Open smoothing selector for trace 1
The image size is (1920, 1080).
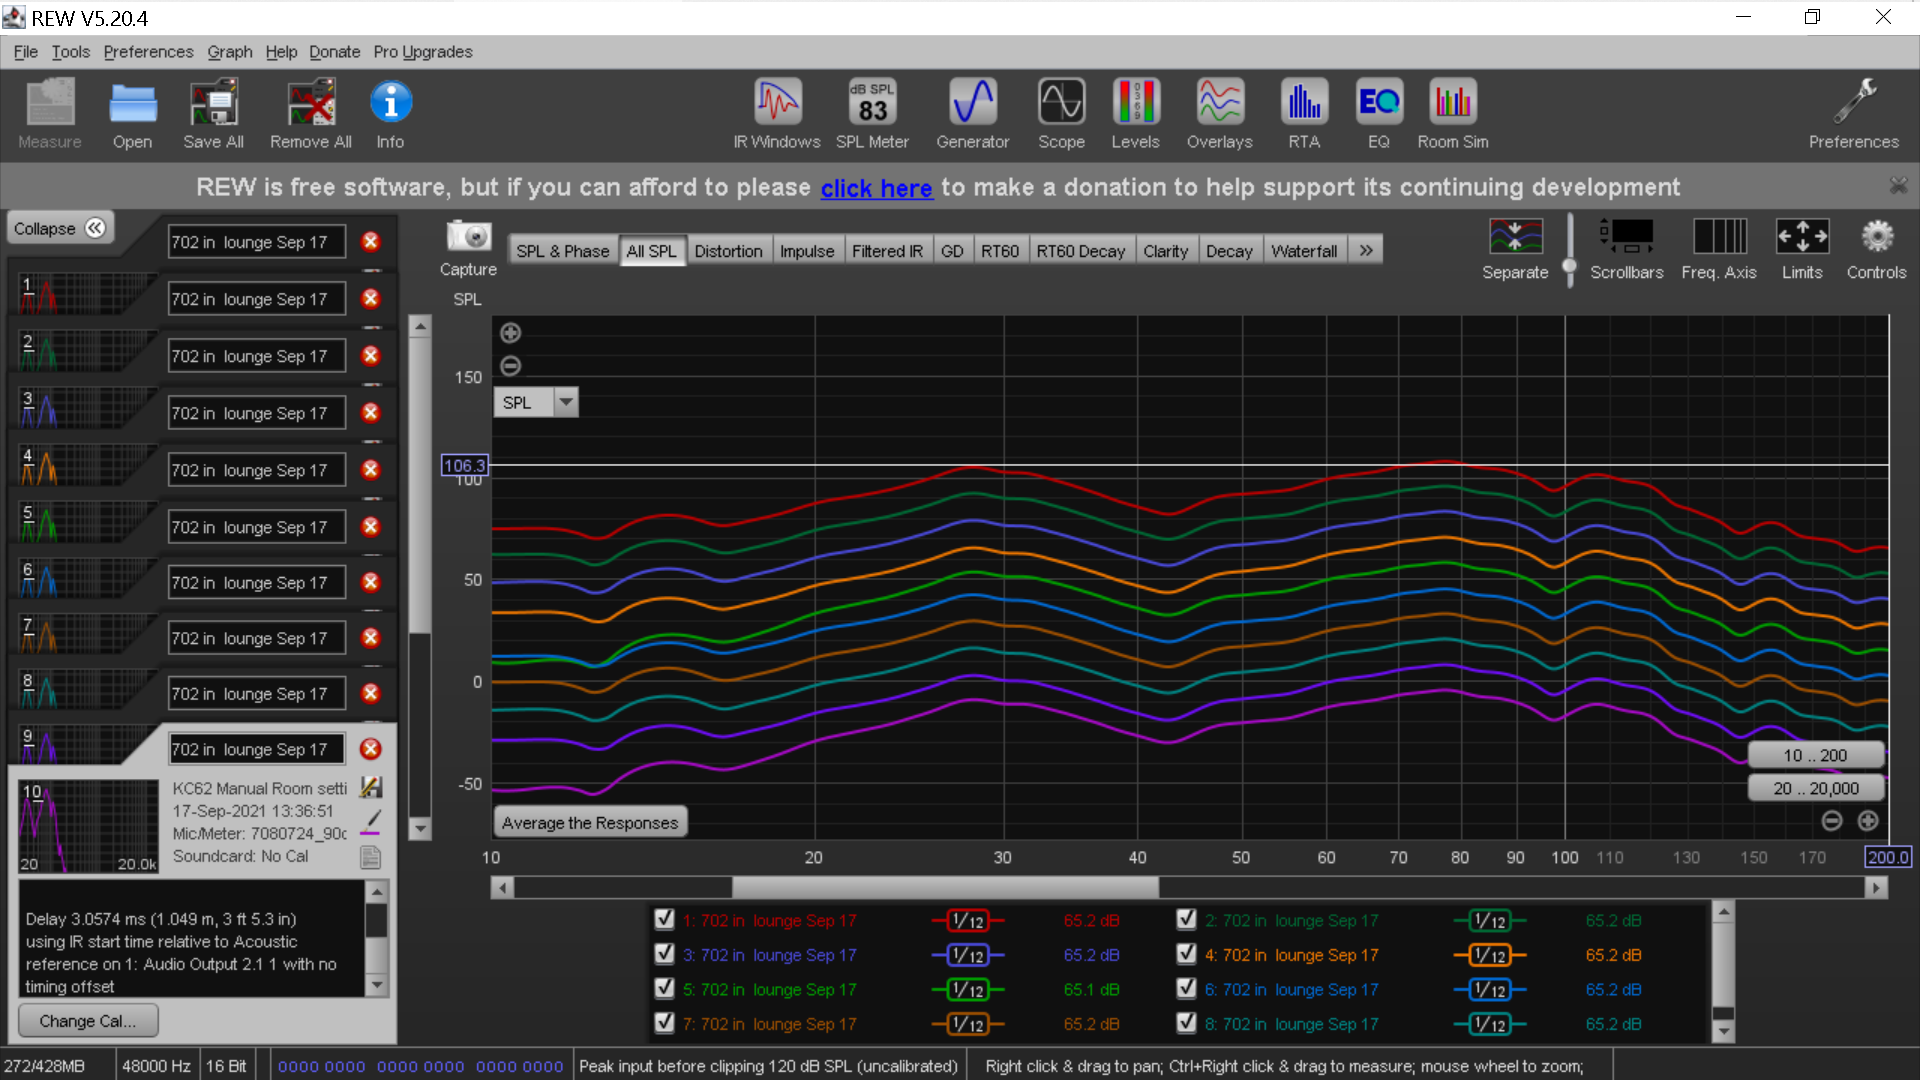[967, 921]
